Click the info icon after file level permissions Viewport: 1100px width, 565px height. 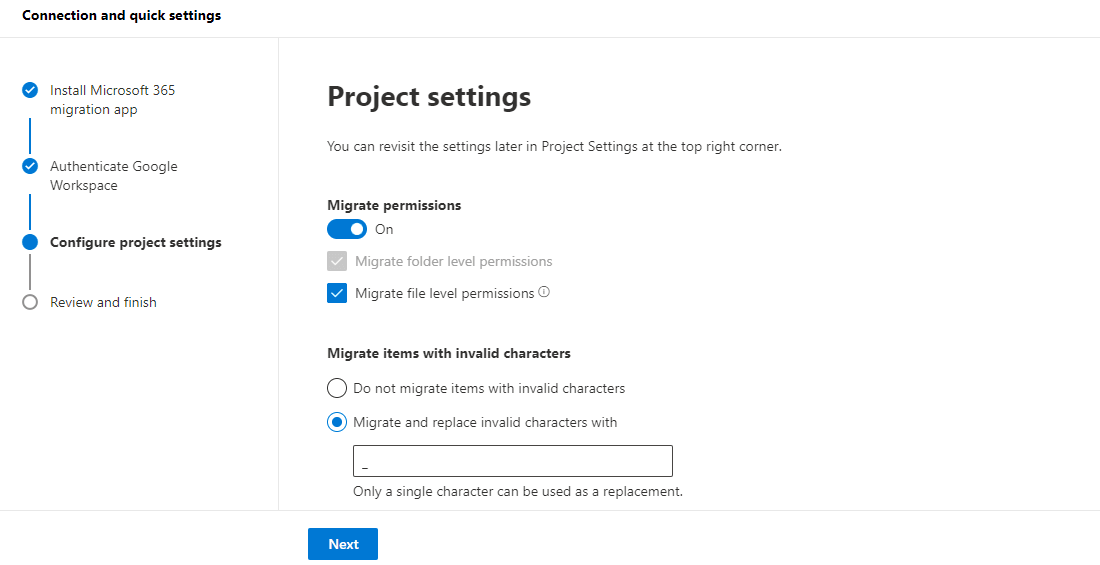tap(544, 292)
